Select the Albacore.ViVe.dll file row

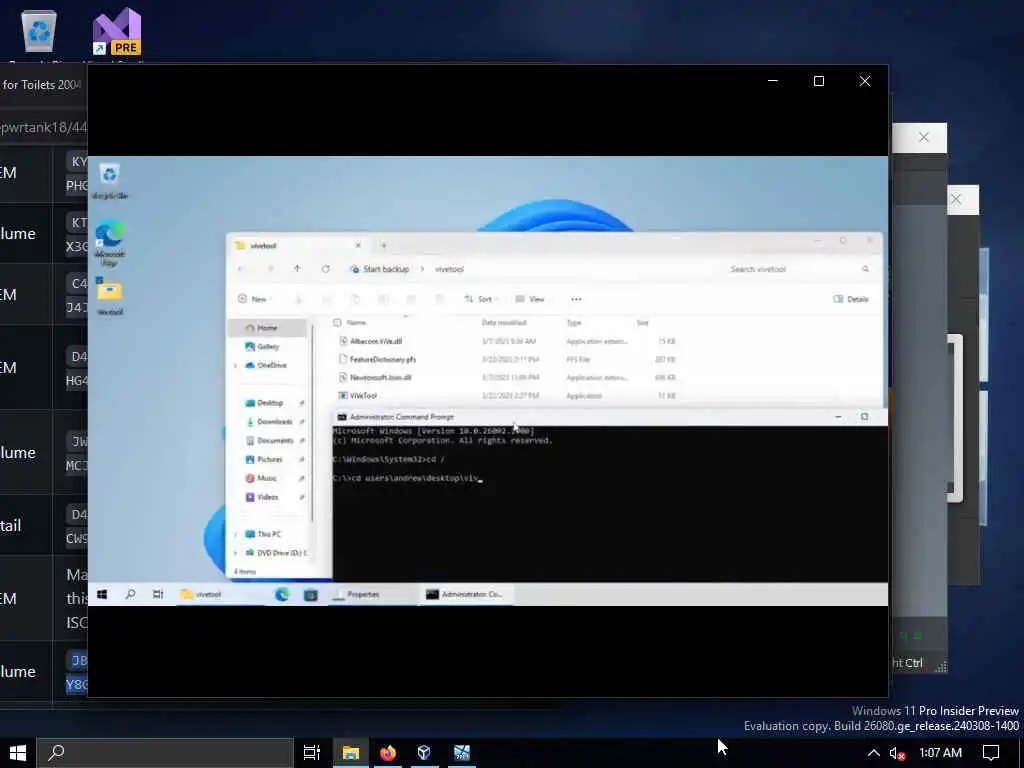(508, 341)
